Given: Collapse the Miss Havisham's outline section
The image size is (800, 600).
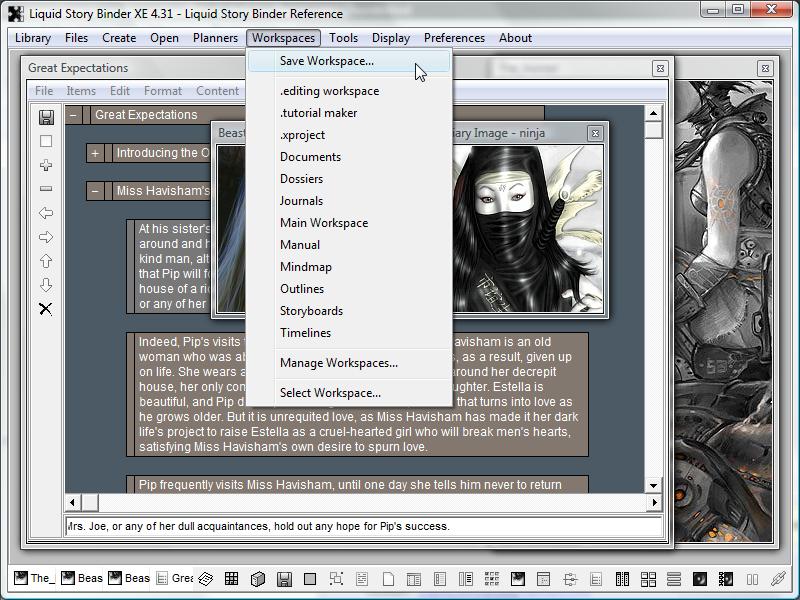Looking at the screenshot, I should point(95,191).
